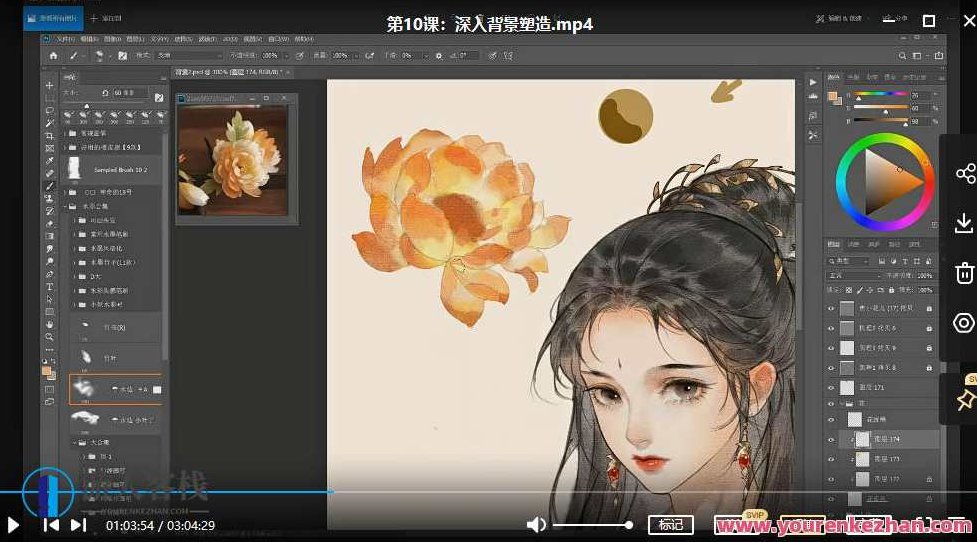Open the 文件 menu
The image size is (977, 542).
click(65, 39)
